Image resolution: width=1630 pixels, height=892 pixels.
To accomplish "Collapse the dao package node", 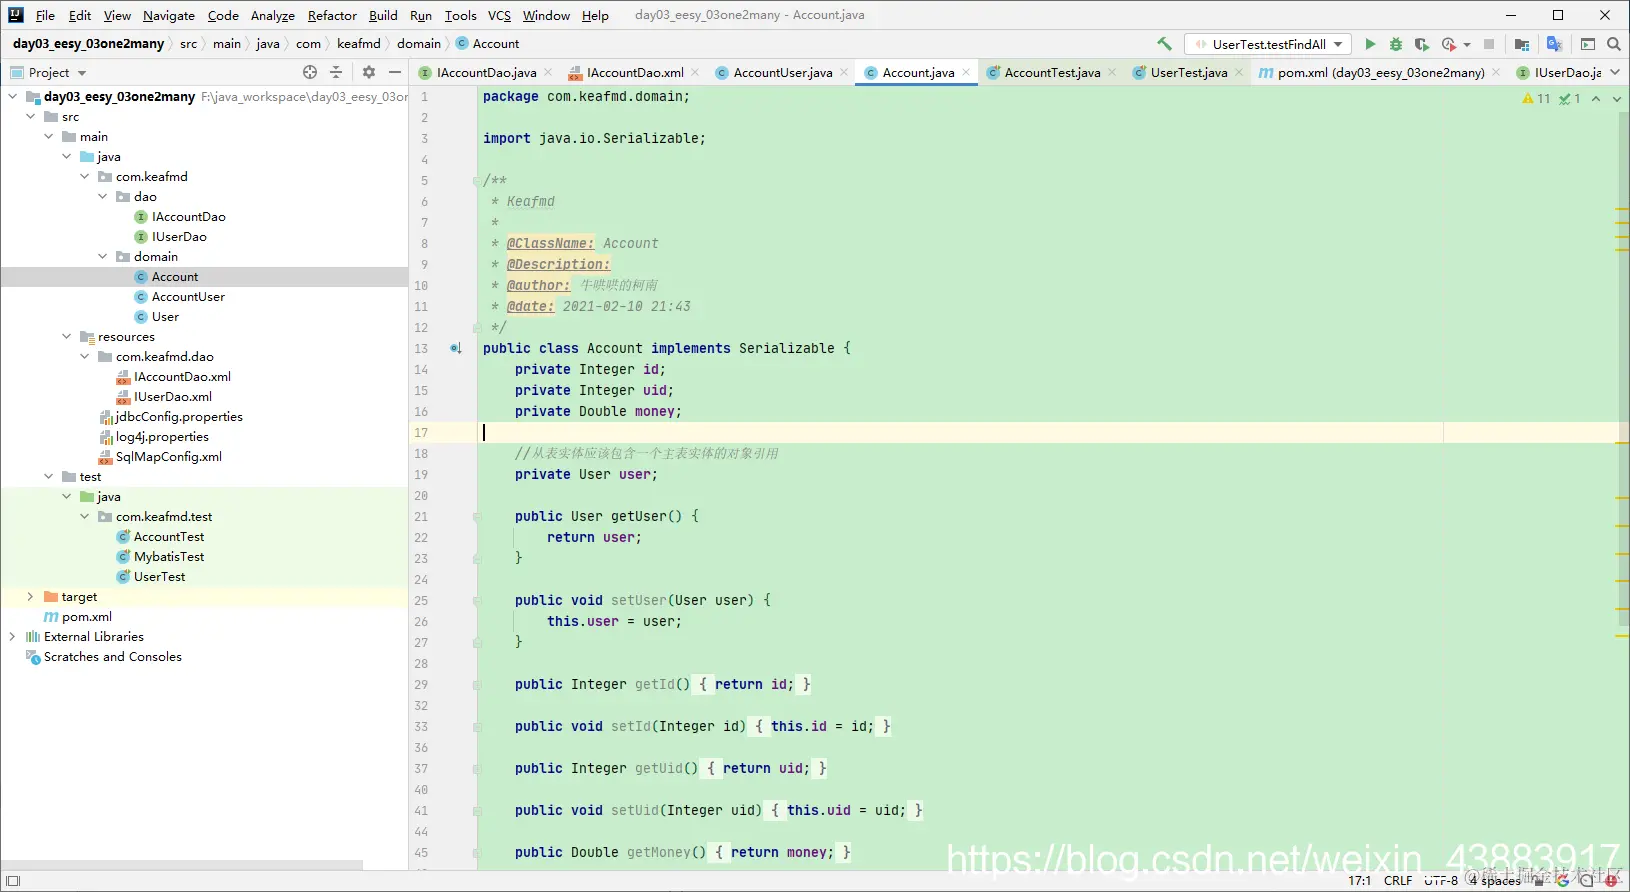I will tap(102, 197).
